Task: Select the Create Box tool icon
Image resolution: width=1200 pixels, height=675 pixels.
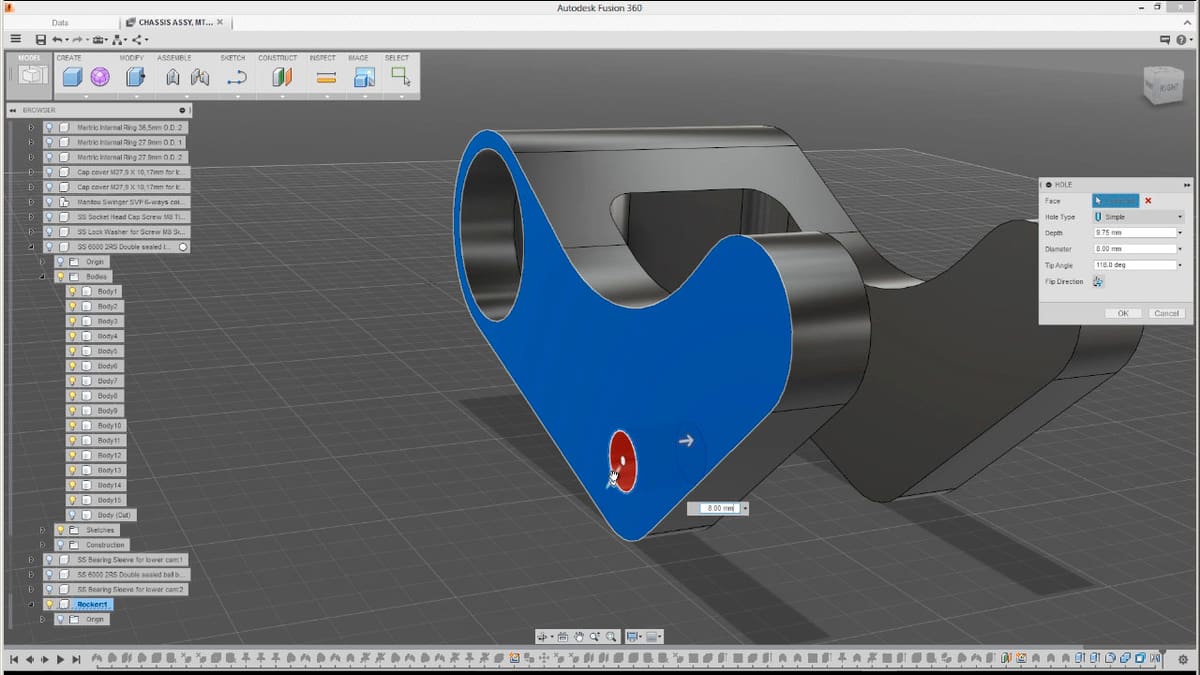Action: (x=72, y=77)
